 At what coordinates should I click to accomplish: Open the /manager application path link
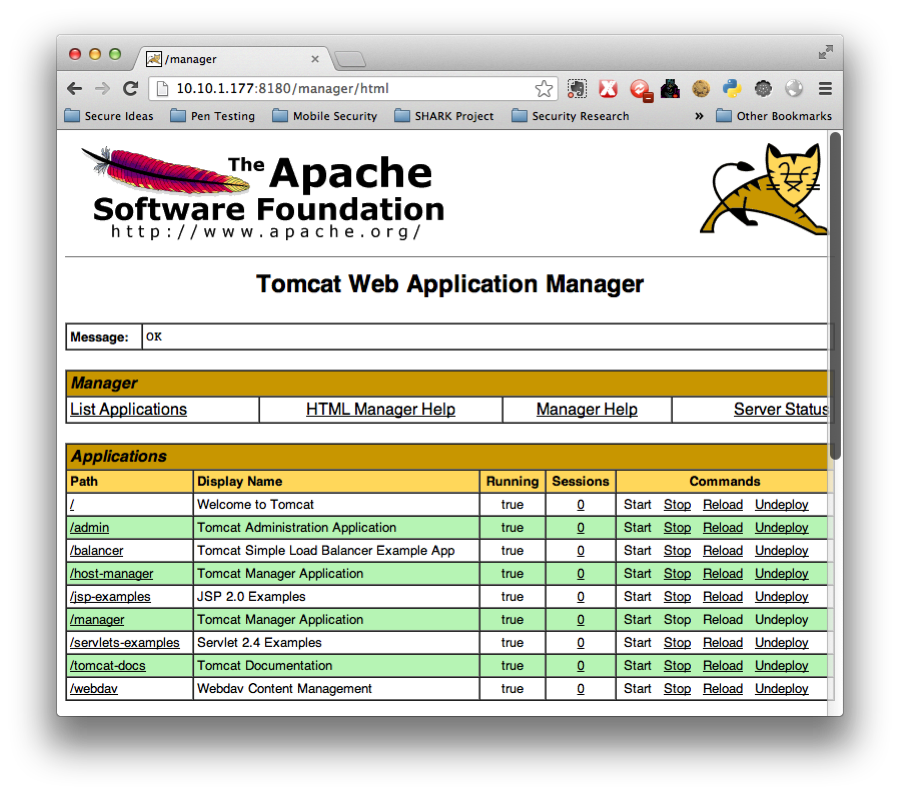coord(97,619)
